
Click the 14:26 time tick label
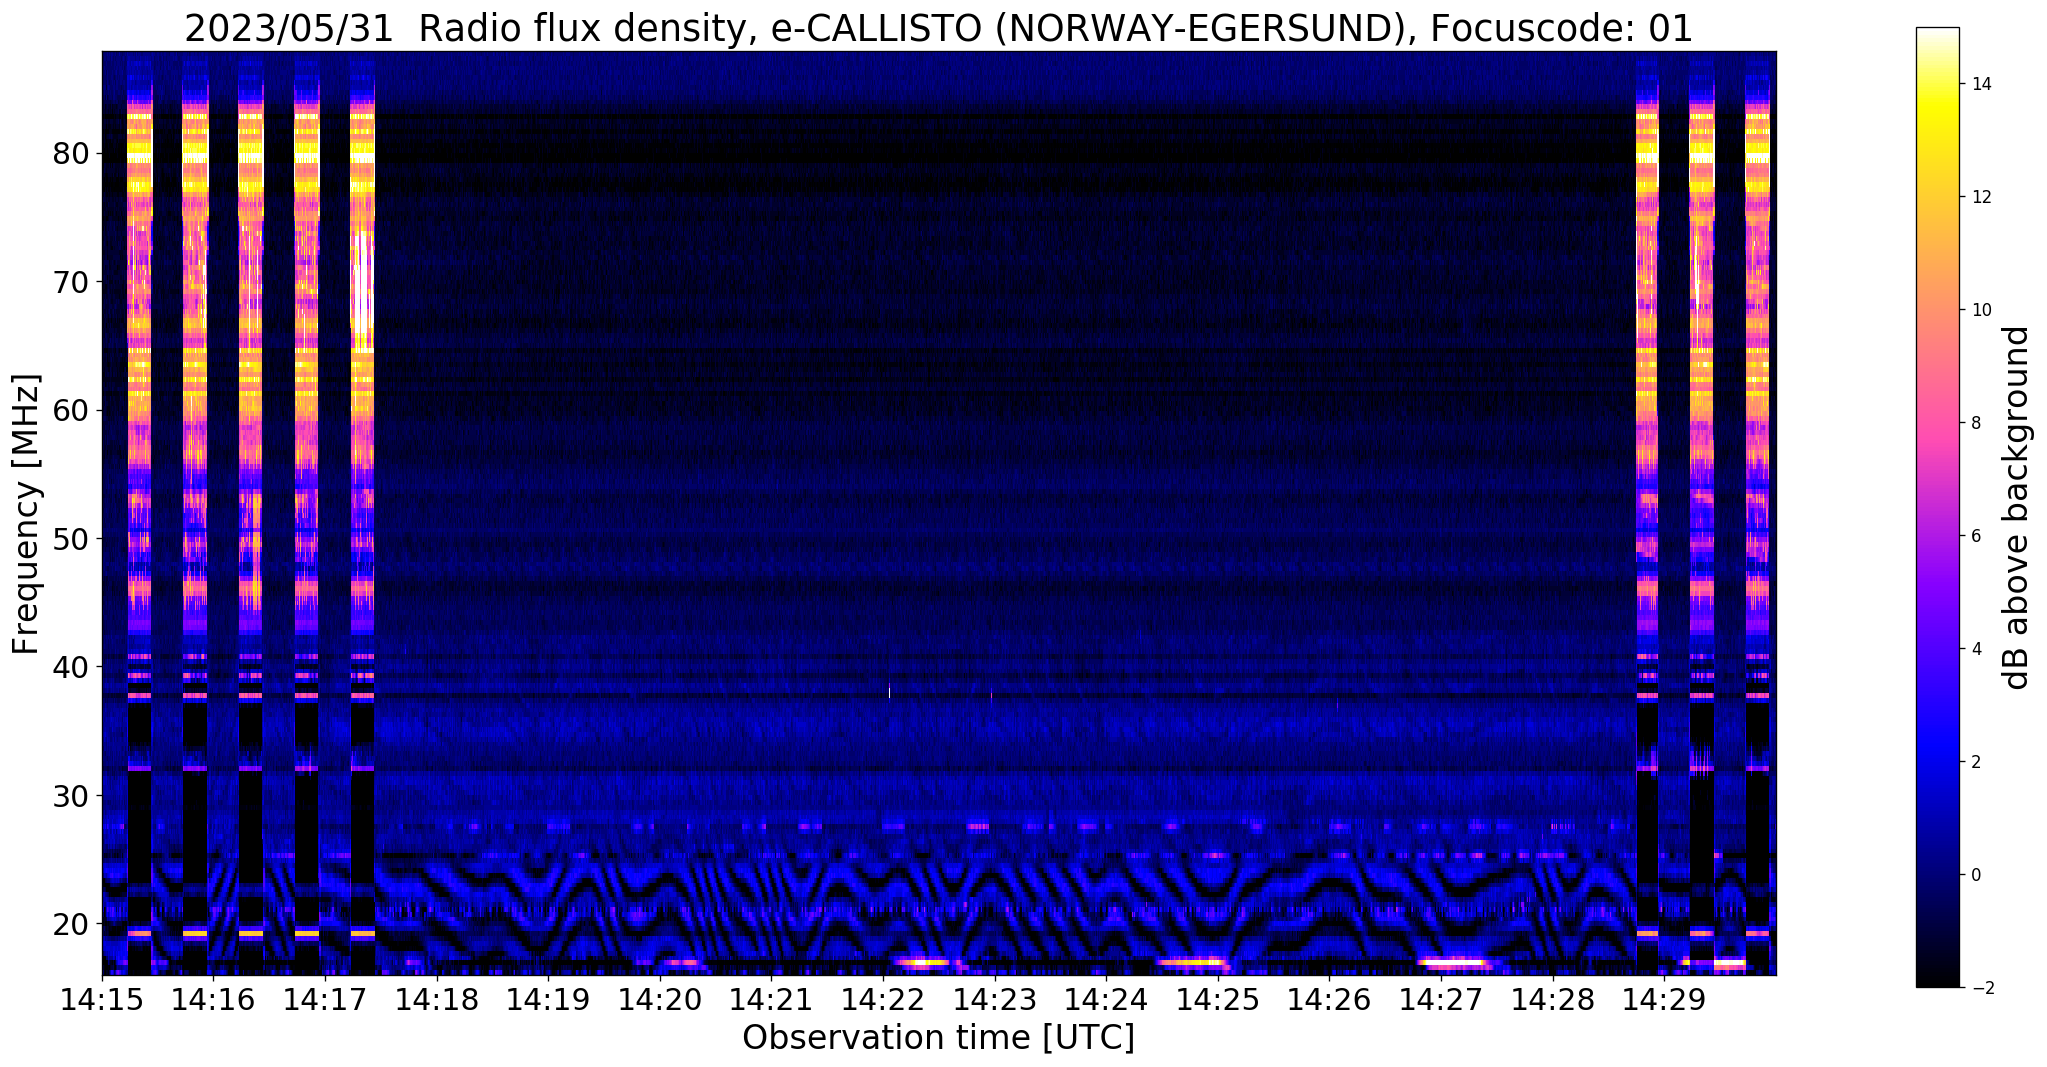point(1329,1001)
